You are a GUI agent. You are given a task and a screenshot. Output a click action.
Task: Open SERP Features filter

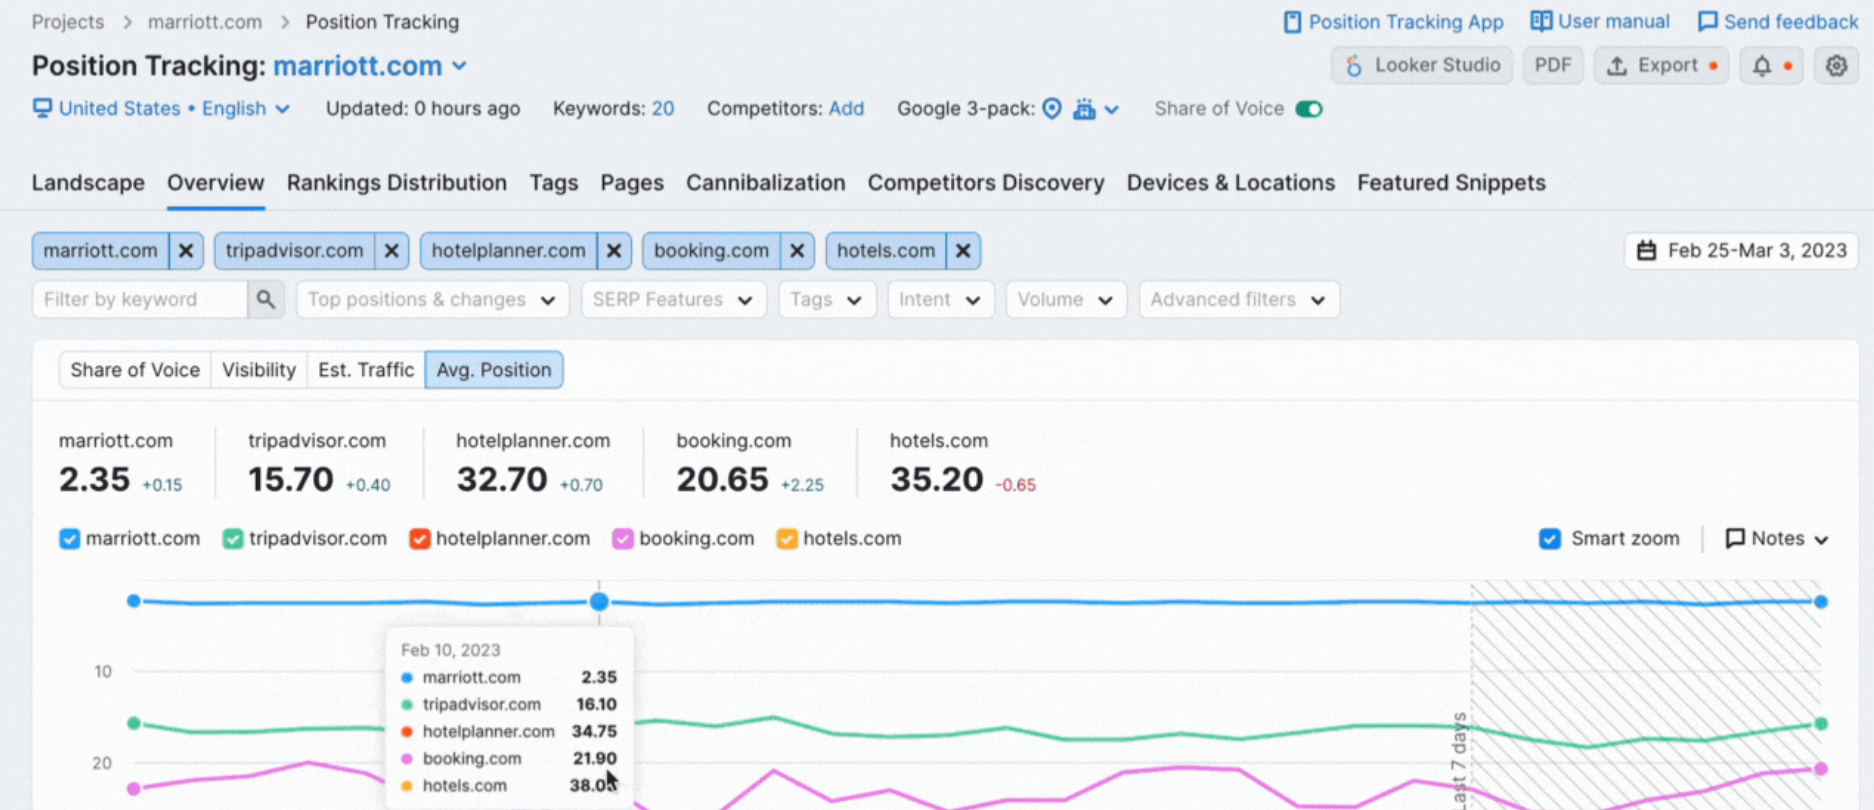[673, 300]
